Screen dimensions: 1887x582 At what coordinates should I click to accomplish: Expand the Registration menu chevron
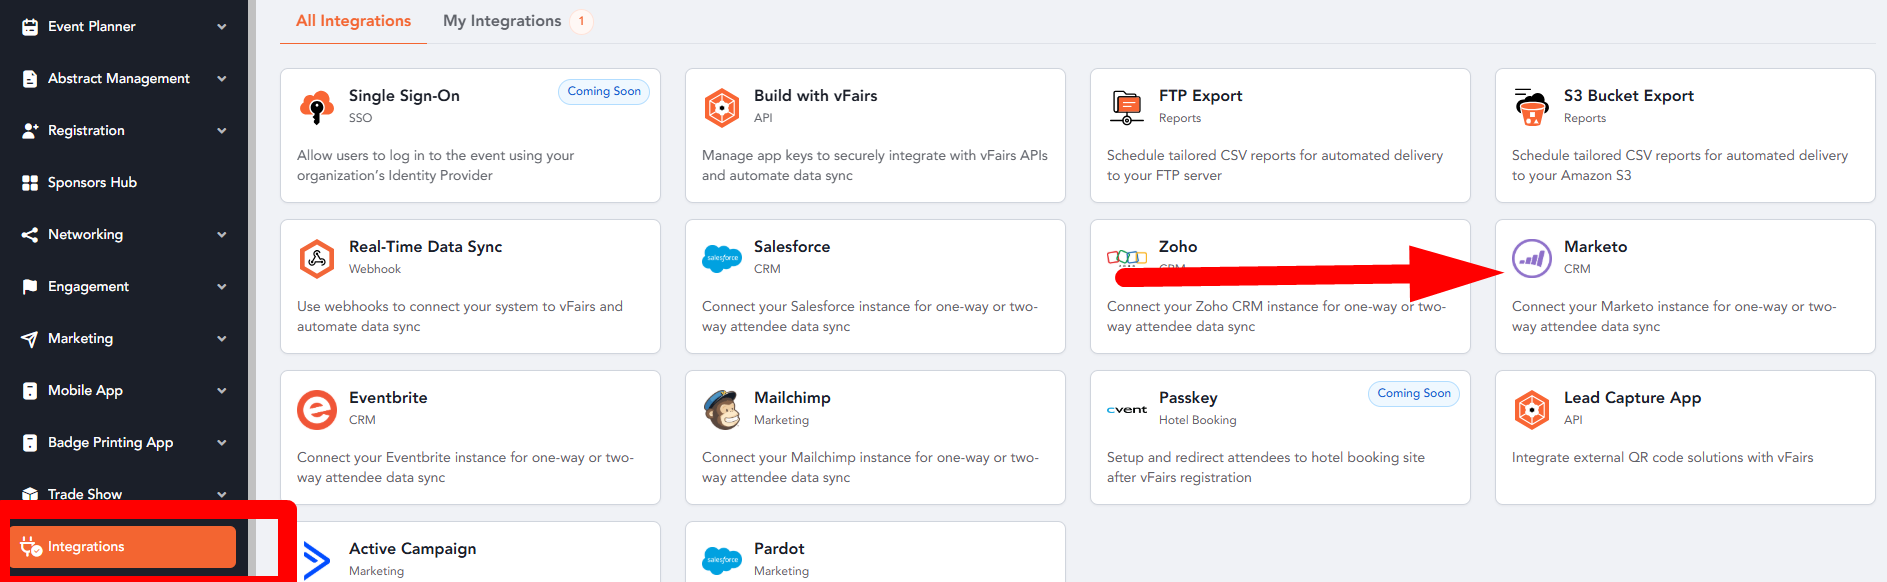point(222,131)
